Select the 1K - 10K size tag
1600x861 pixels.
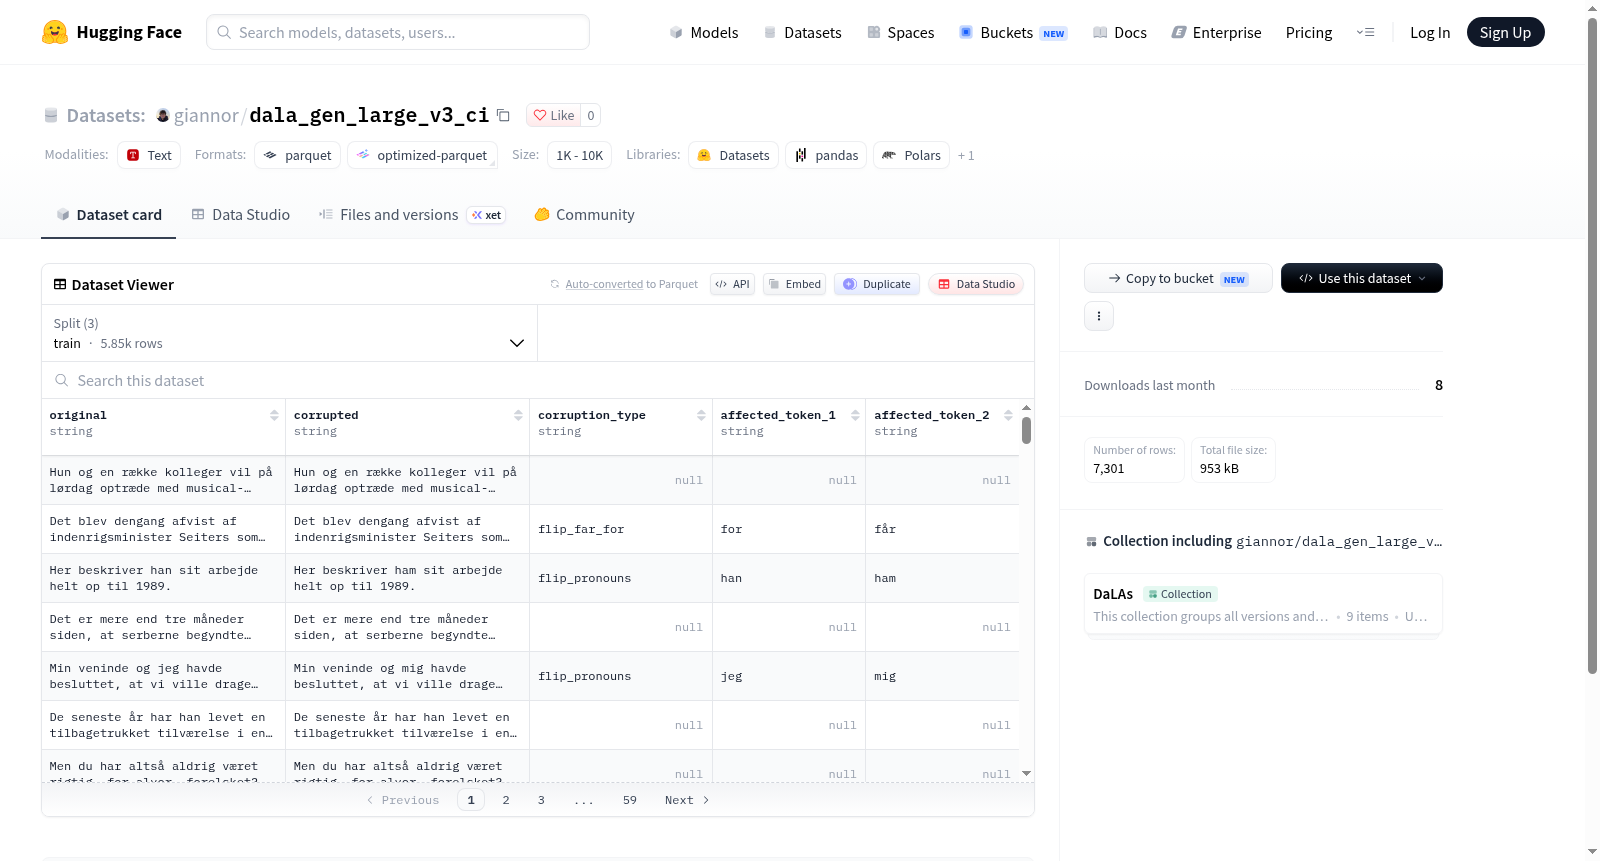580,155
